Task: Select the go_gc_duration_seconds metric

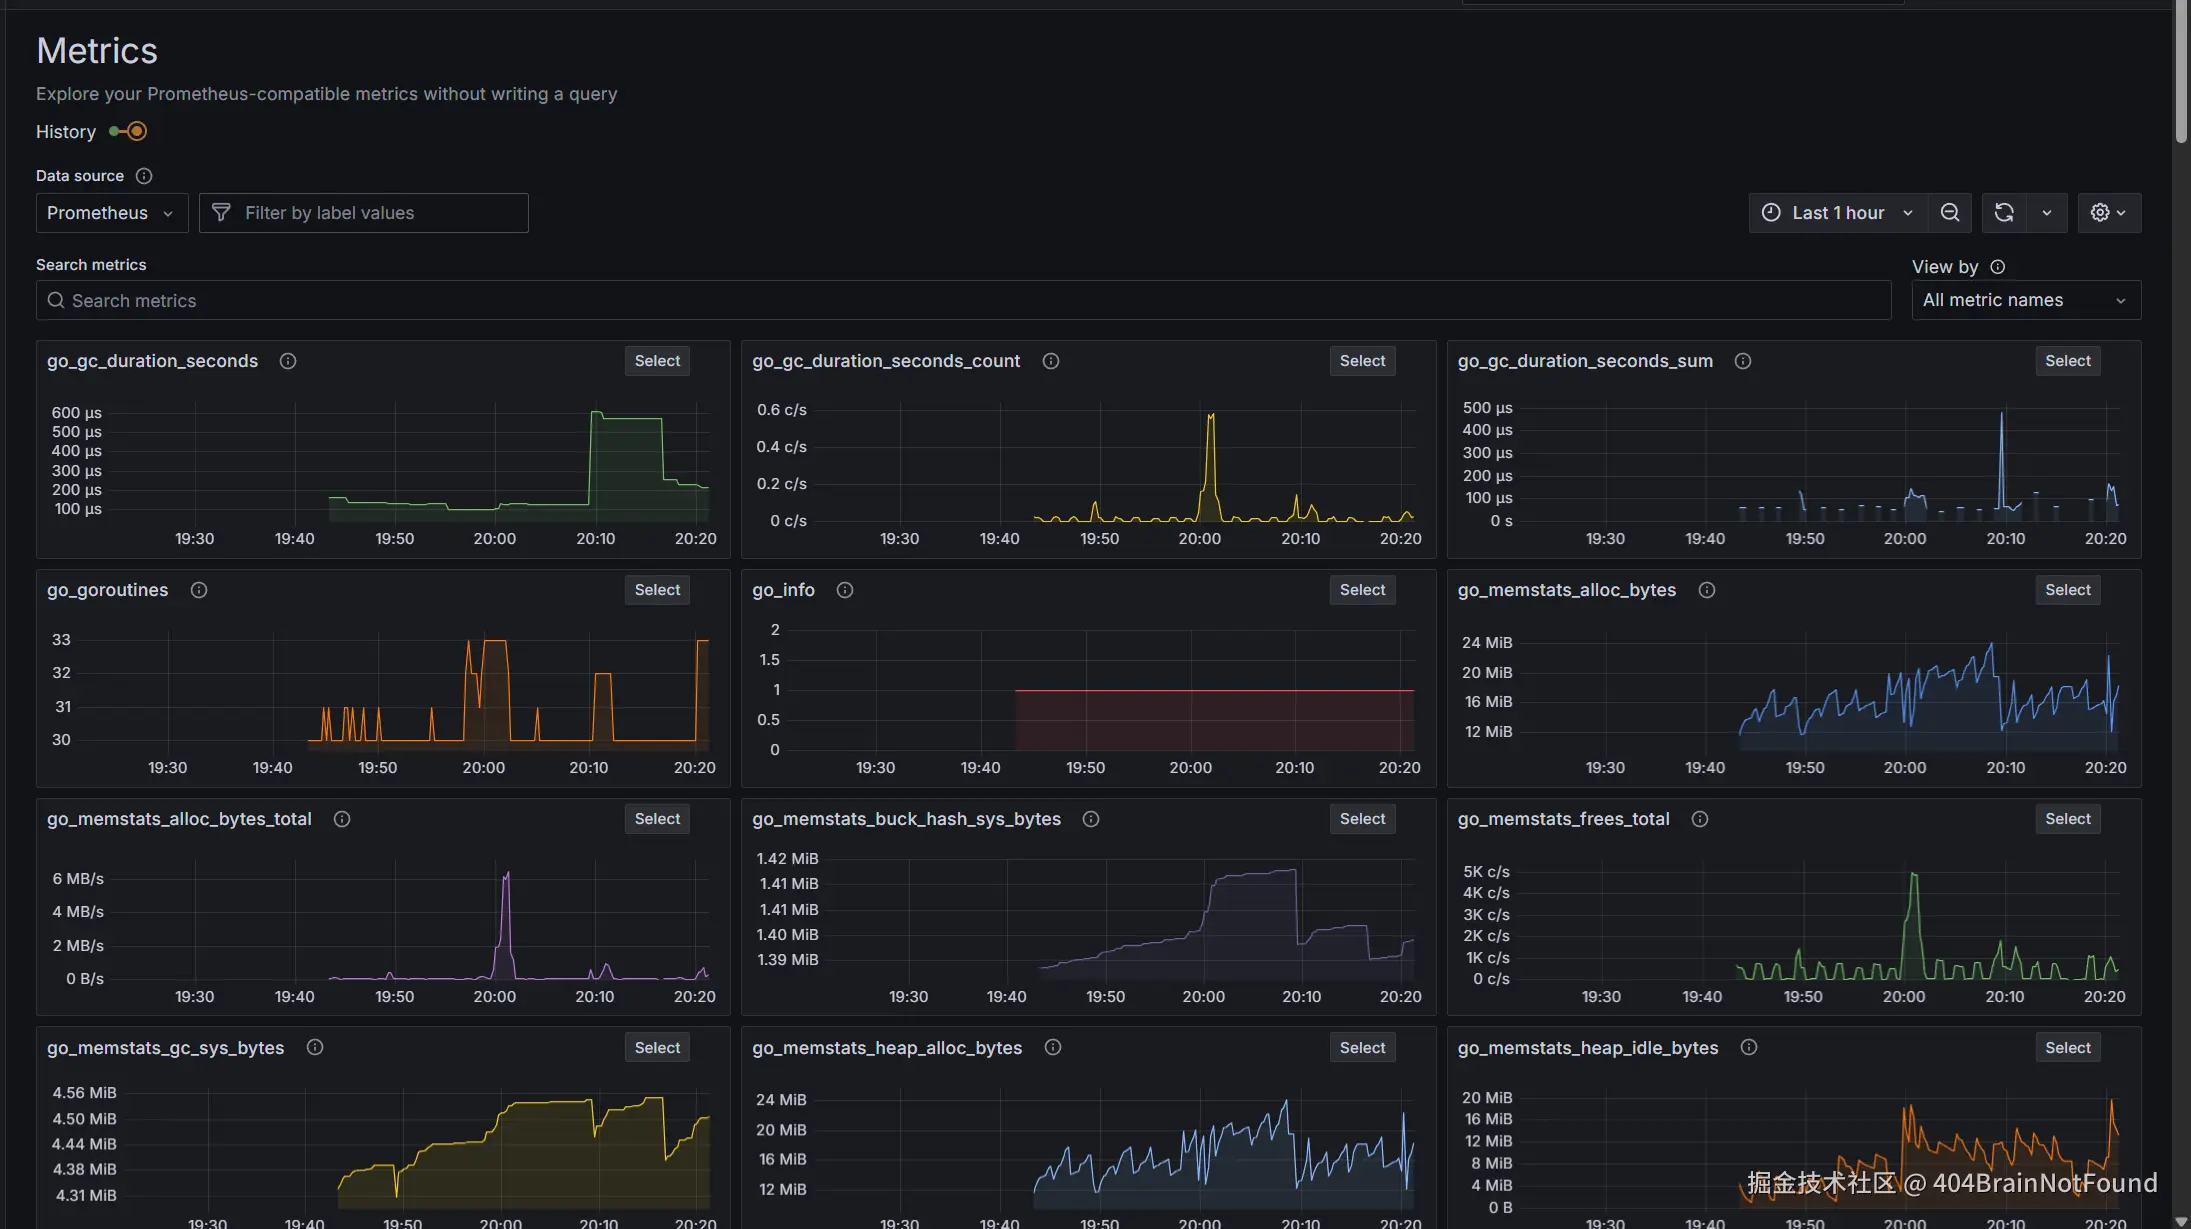Action: [657, 361]
